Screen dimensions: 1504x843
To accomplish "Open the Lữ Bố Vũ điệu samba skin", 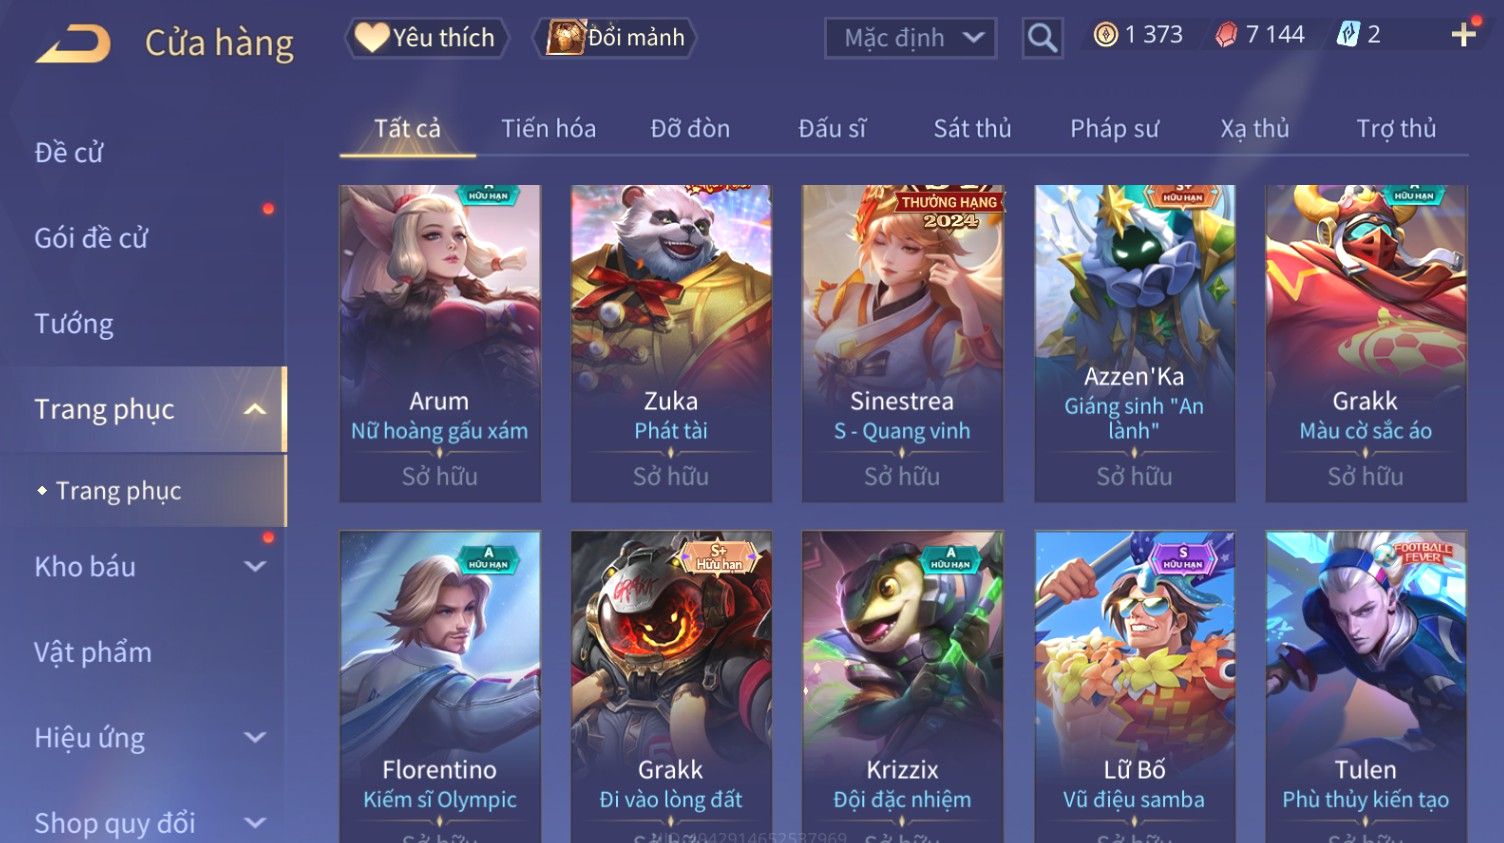I will (x=1134, y=686).
